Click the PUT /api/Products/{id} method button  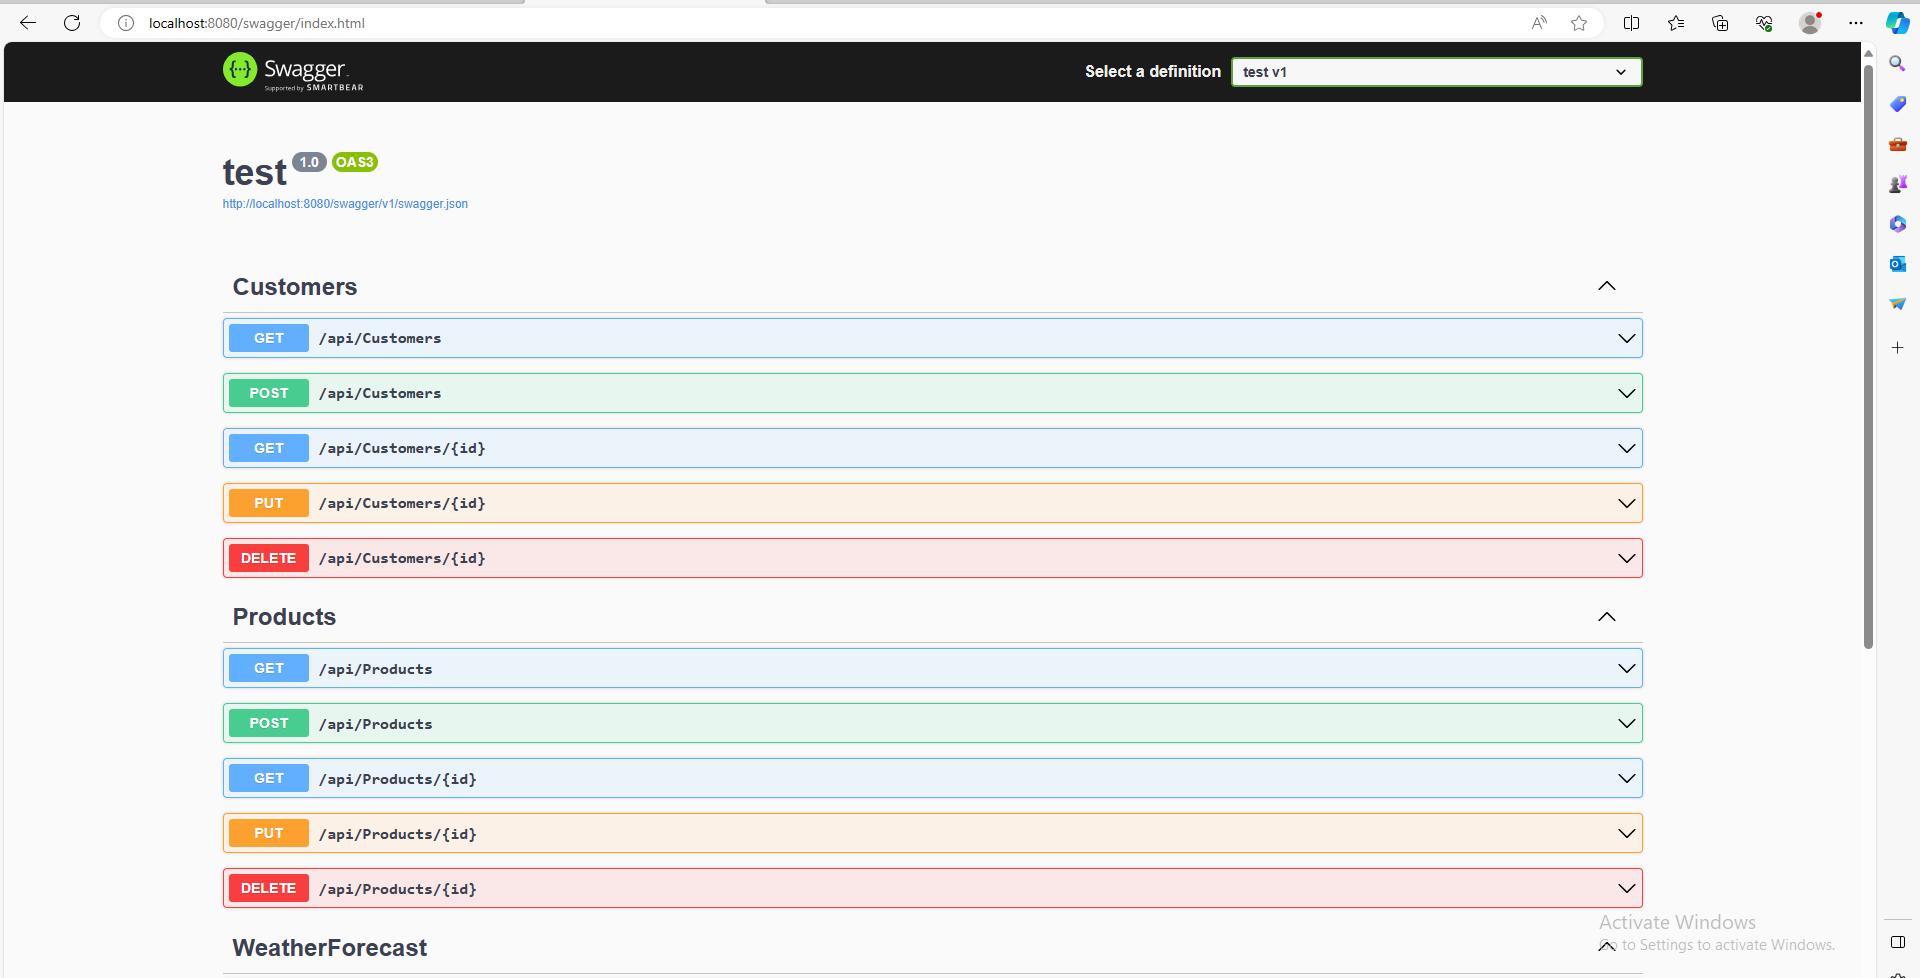click(268, 833)
